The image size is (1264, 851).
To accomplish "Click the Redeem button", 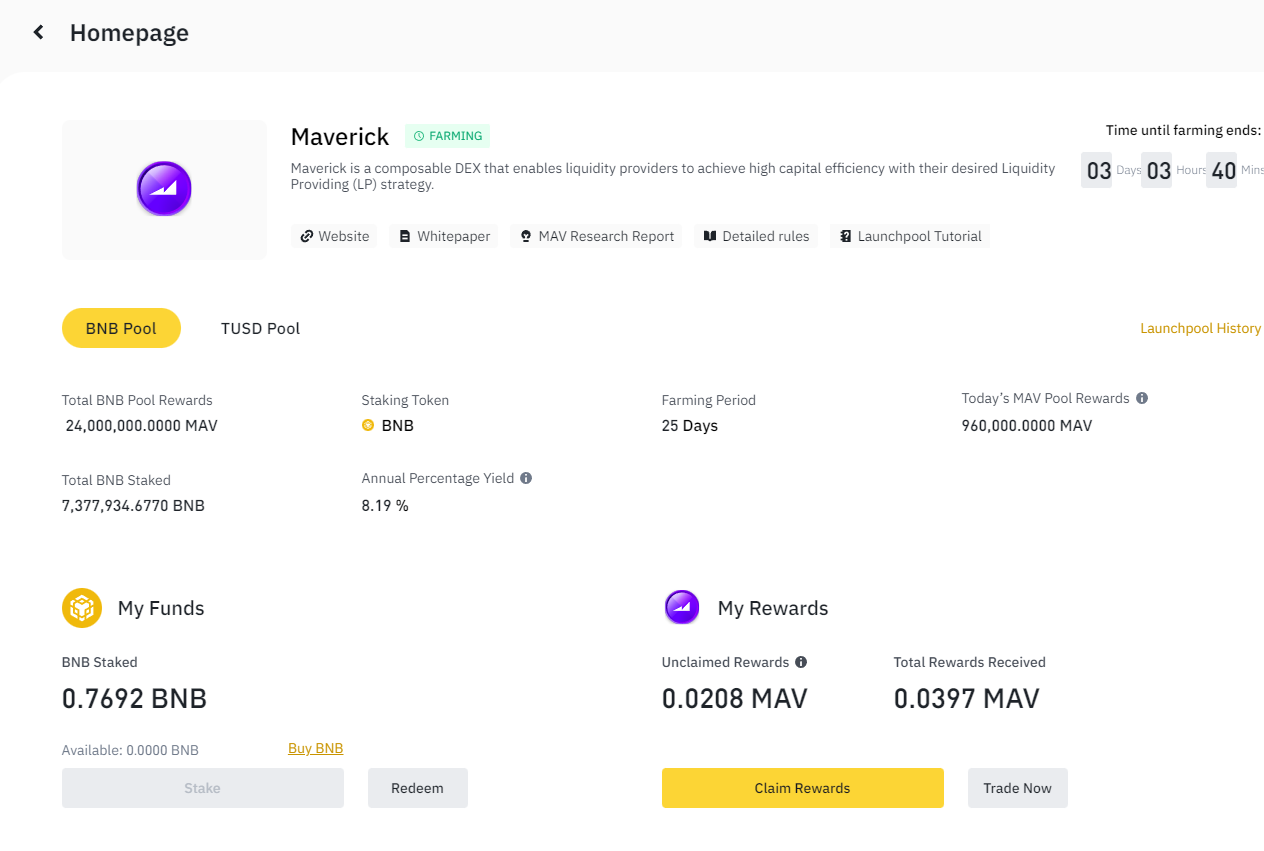I will point(418,788).
